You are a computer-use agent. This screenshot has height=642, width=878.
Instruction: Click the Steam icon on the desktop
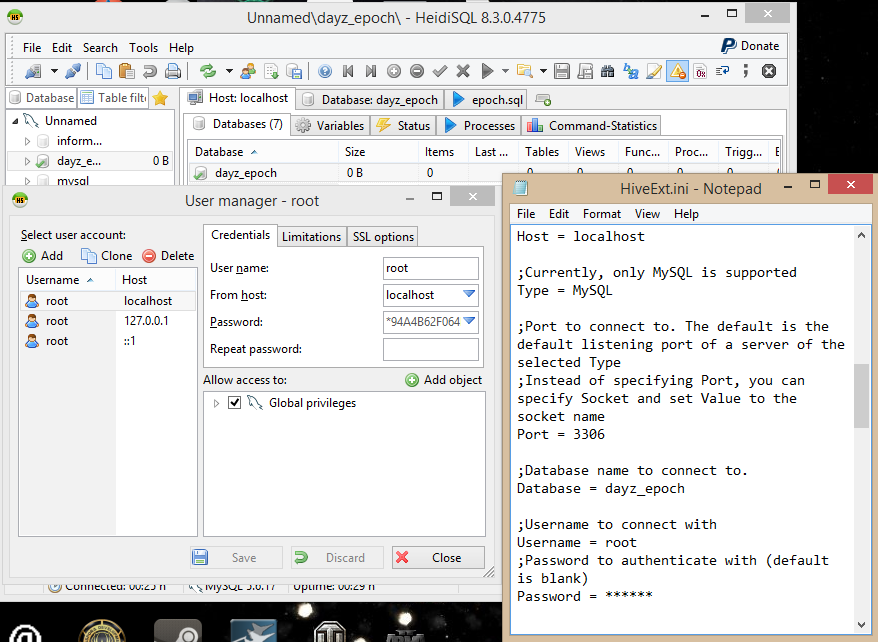178,631
